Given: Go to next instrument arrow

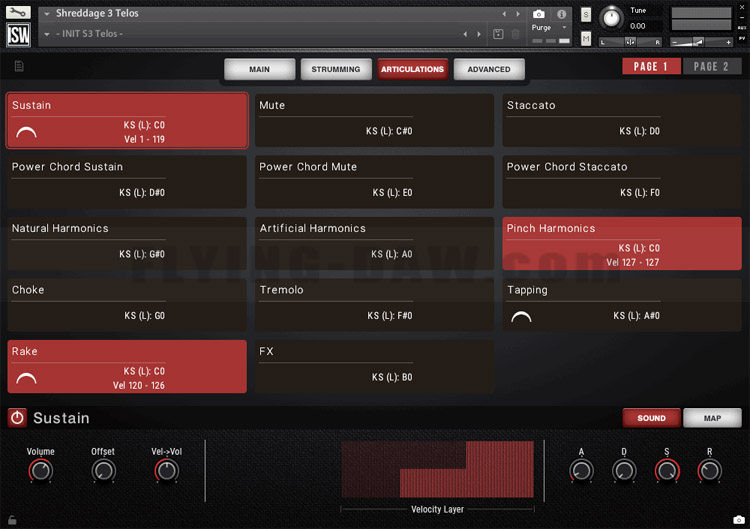Looking at the screenshot, I should pos(518,14).
